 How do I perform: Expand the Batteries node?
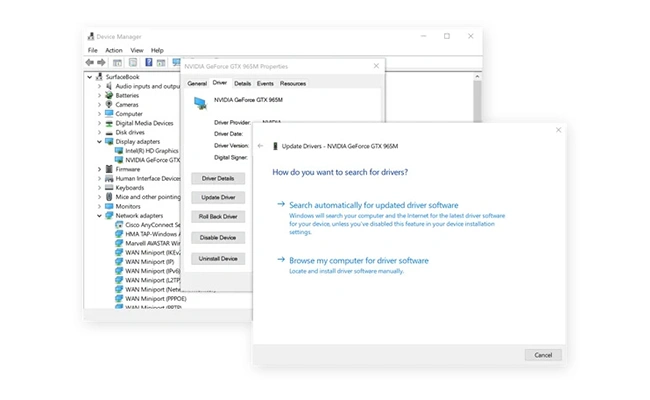click(99, 95)
